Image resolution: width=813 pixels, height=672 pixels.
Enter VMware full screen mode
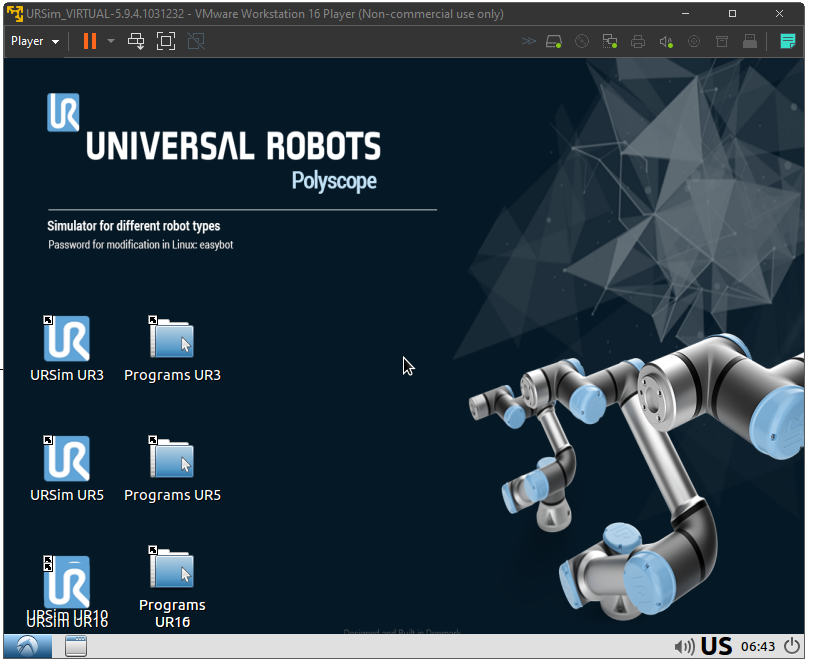[x=166, y=41]
